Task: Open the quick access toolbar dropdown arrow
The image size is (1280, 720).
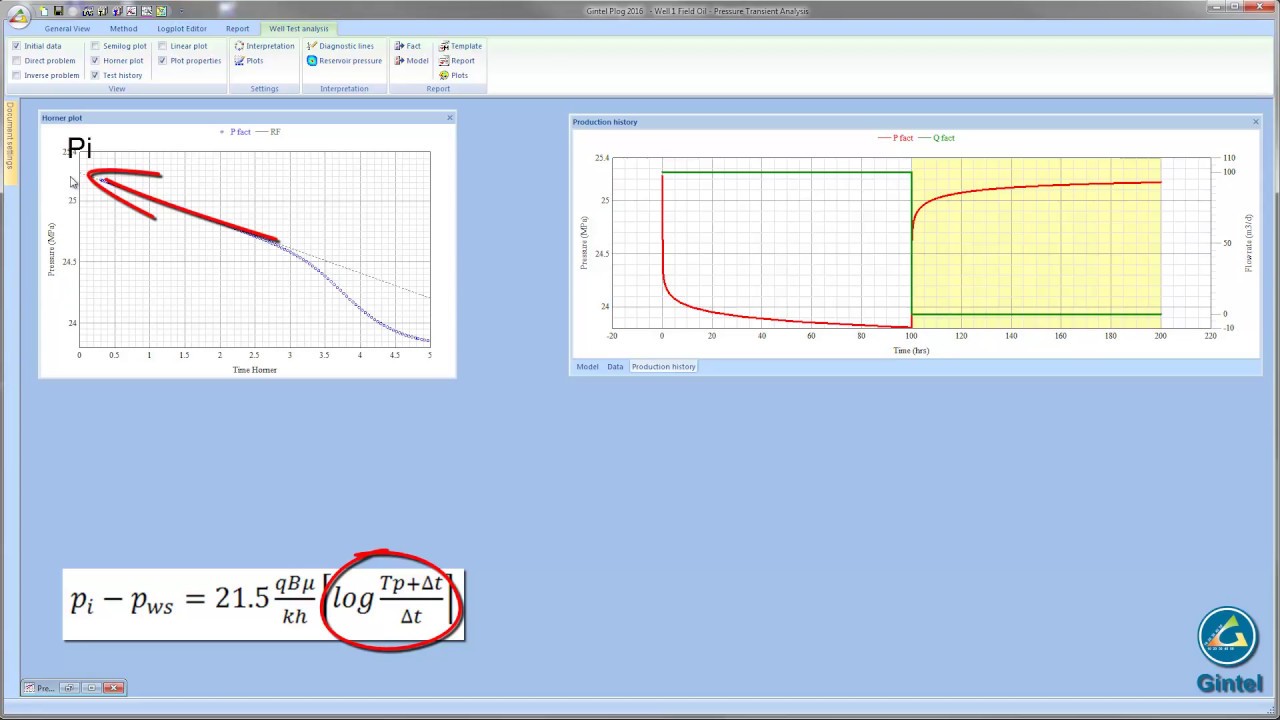Action: click(181, 11)
